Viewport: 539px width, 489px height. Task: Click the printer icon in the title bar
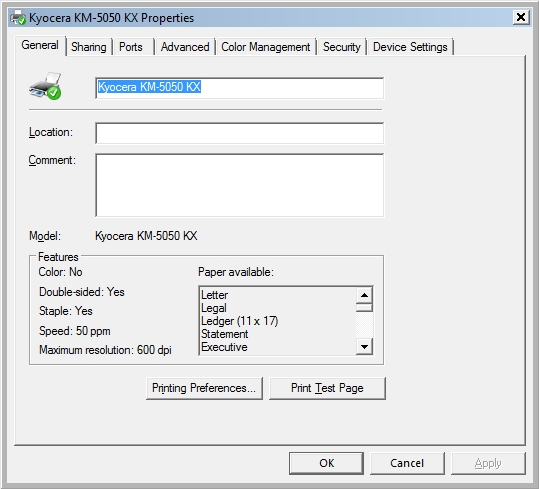18,18
